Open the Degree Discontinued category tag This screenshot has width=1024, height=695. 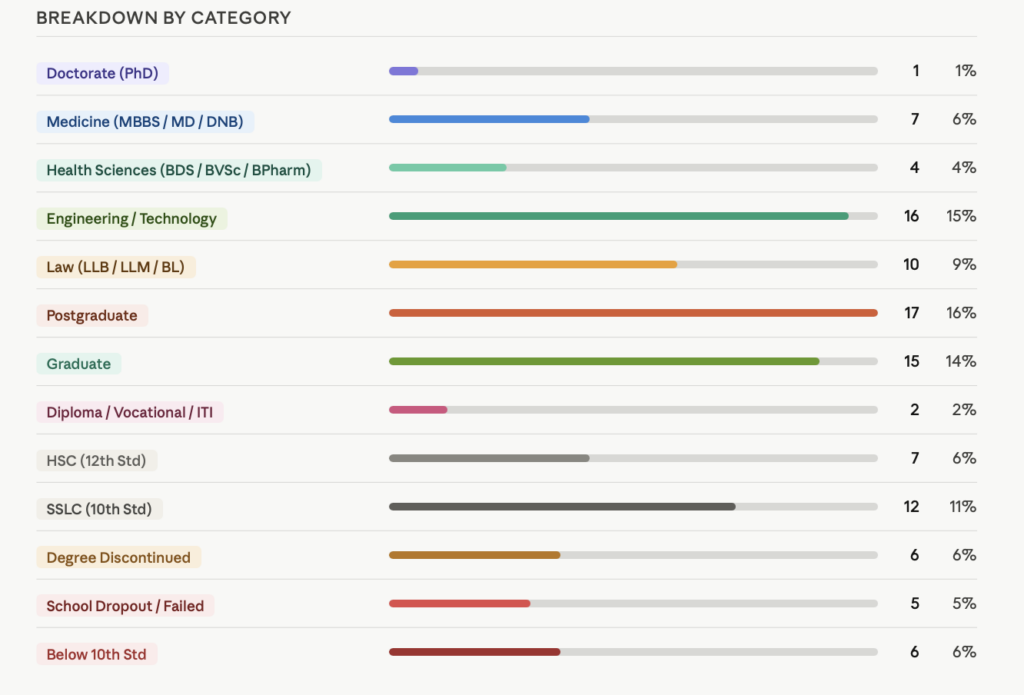click(119, 557)
